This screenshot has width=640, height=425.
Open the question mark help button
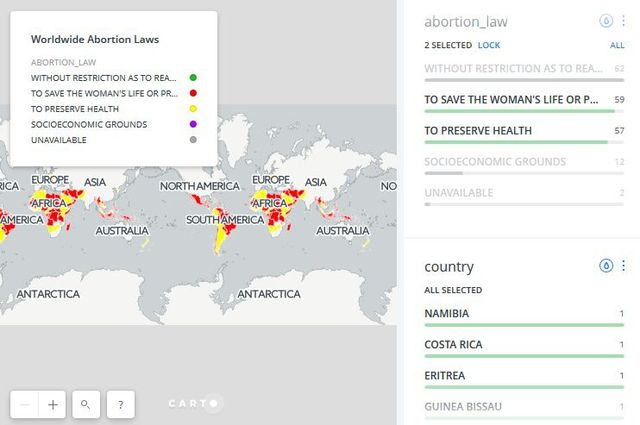coord(120,405)
